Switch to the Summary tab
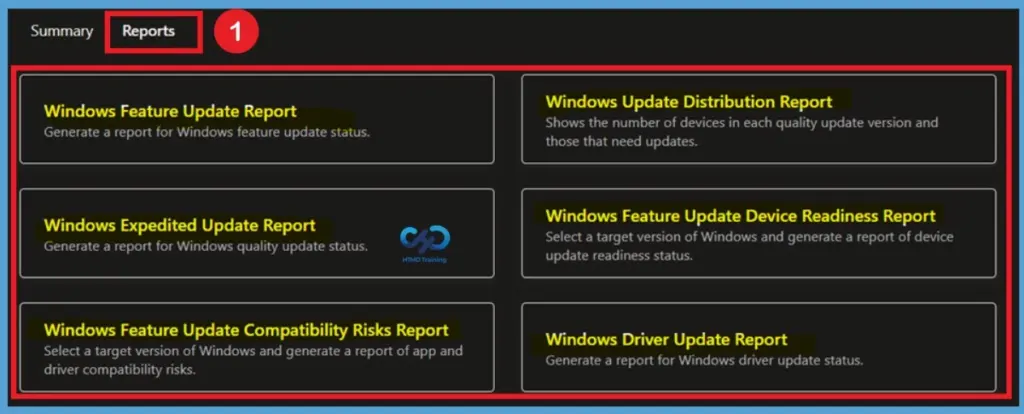This screenshot has width=1024, height=414. pyautogui.click(x=61, y=31)
